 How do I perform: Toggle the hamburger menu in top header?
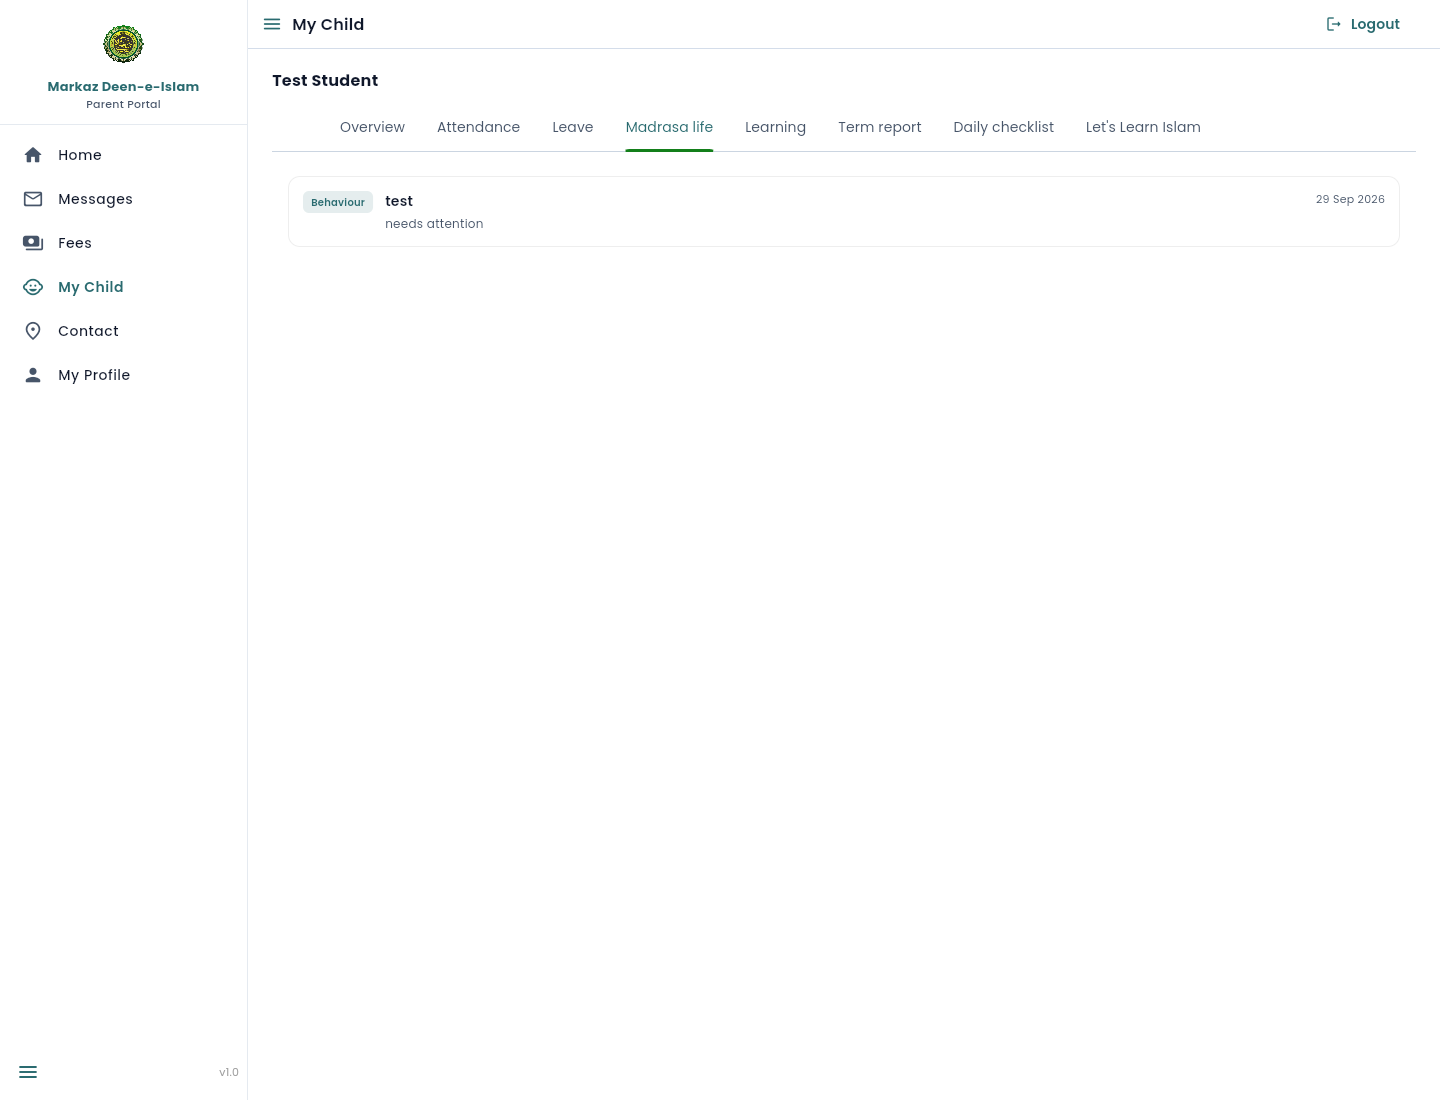click(272, 24)
